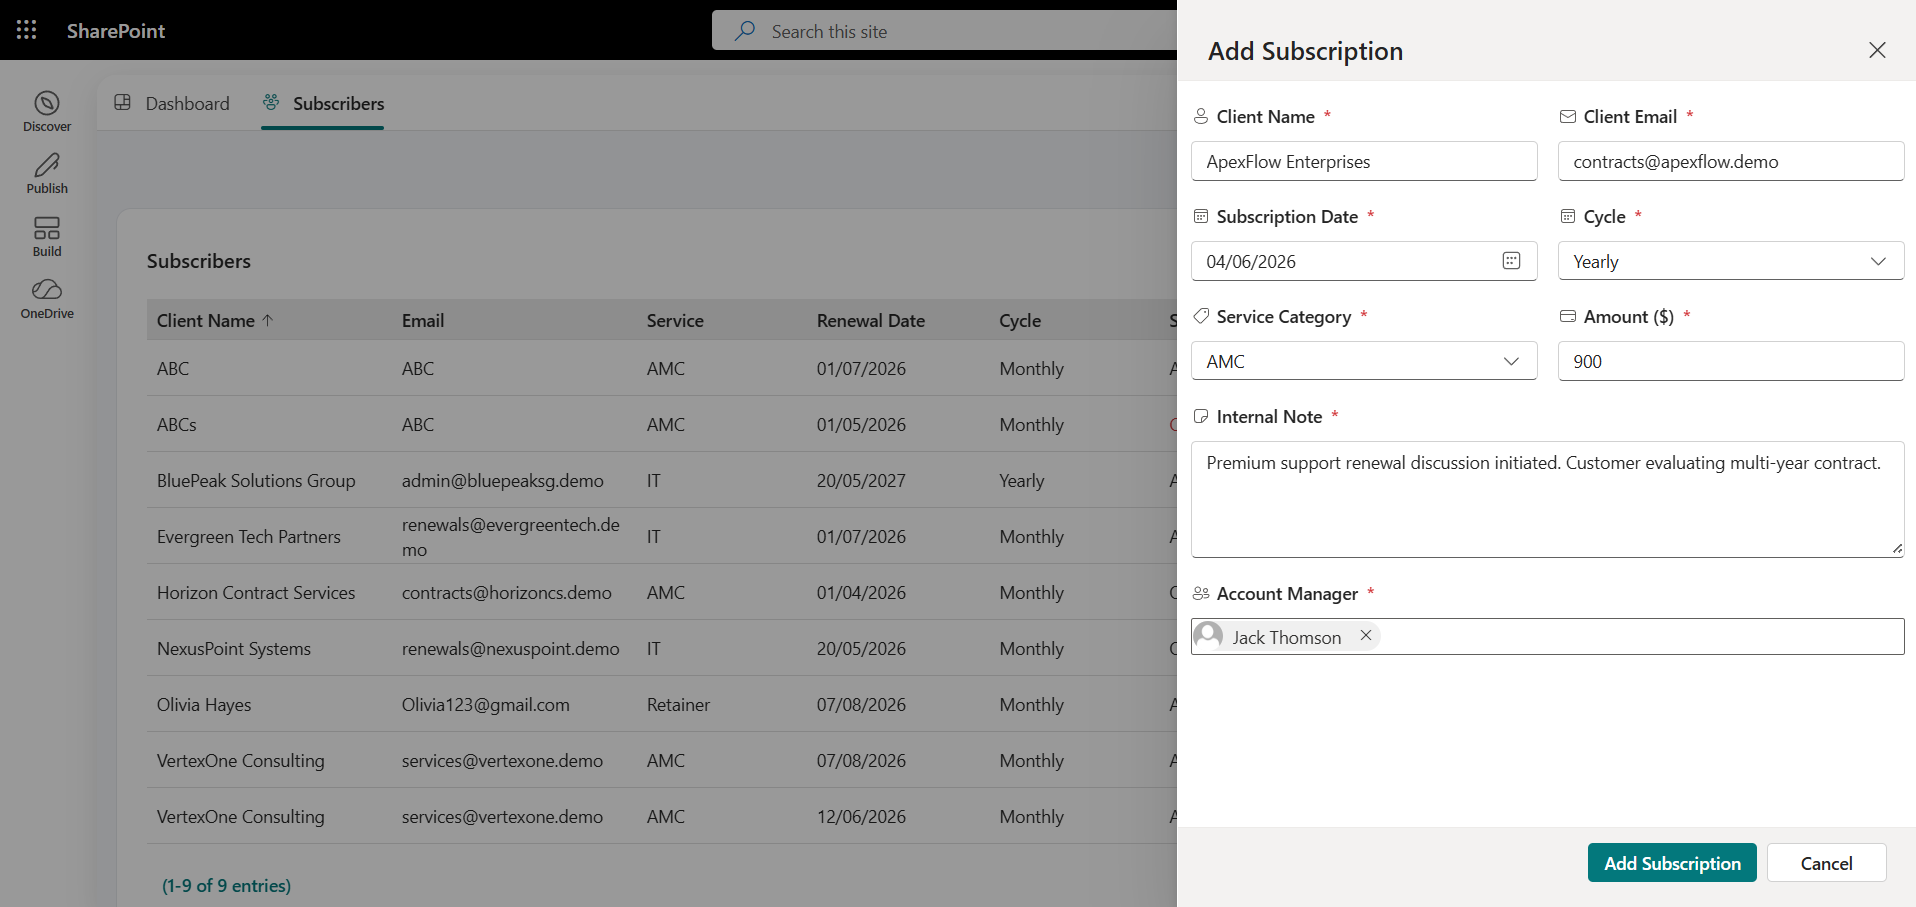Click the ABCs client name cell
Viewport: 1916px width, 907px height.
(x=177, y=424)
